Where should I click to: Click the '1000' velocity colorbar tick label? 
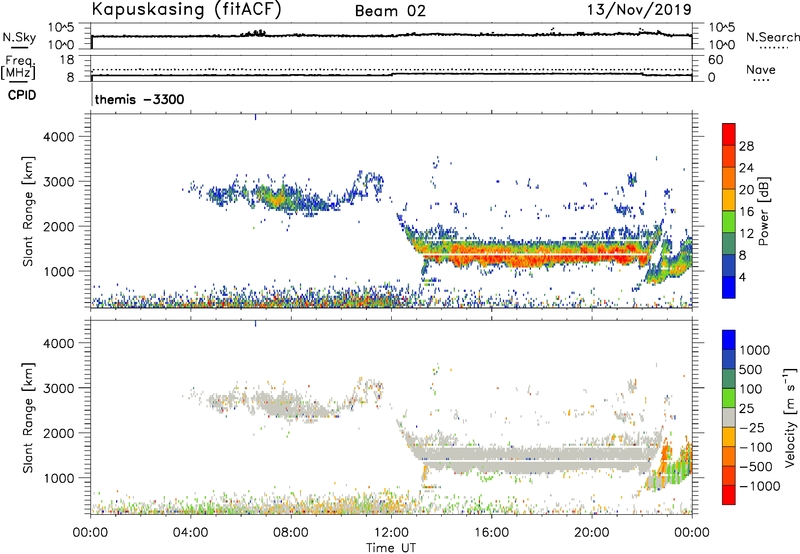coord(755,350)
